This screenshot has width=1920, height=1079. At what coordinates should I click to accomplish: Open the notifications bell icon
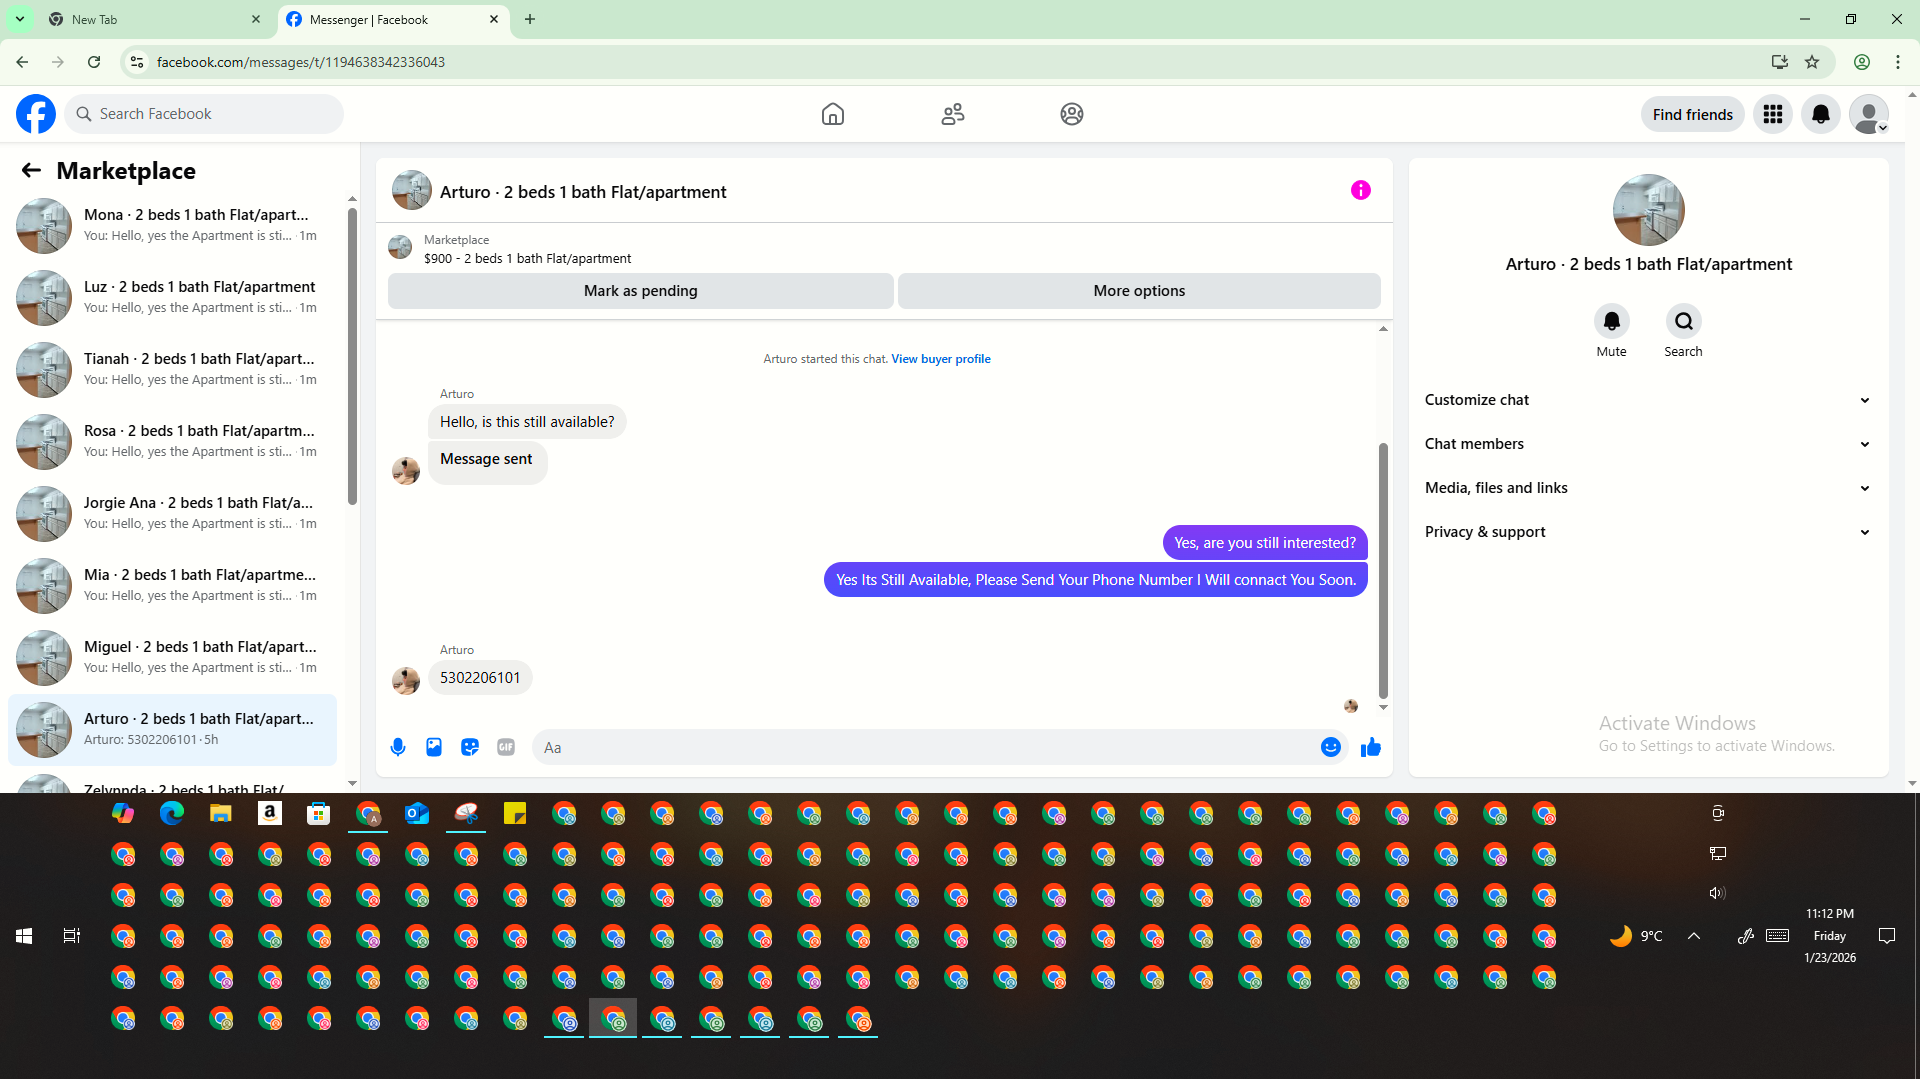pyautogui.click(x=1821, y=114)
